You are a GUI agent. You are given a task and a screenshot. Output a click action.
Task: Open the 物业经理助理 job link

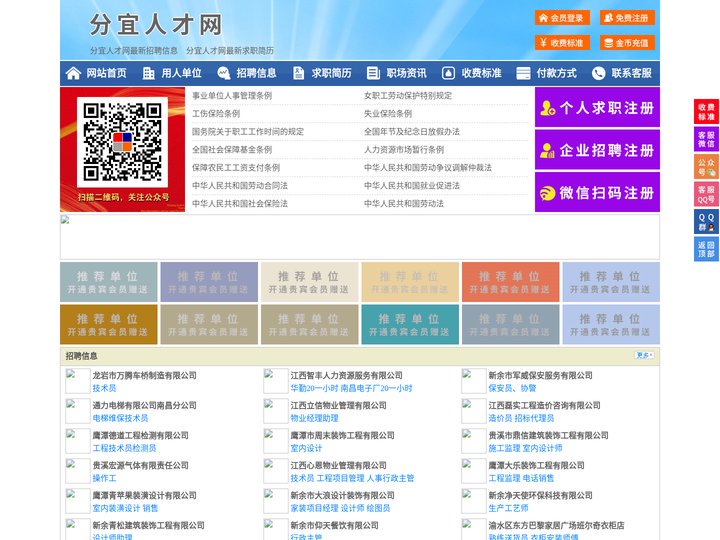pyautogui.click(x=314, y=418)
